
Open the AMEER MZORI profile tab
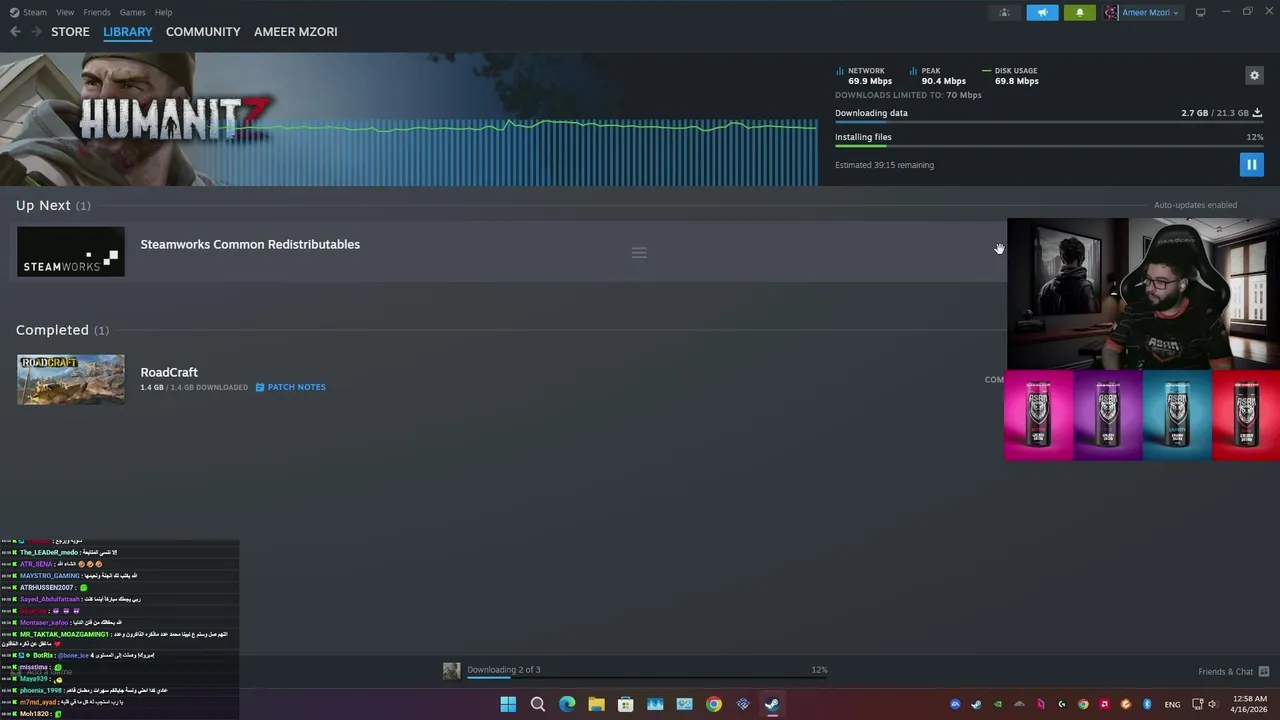tap(295, 32)
